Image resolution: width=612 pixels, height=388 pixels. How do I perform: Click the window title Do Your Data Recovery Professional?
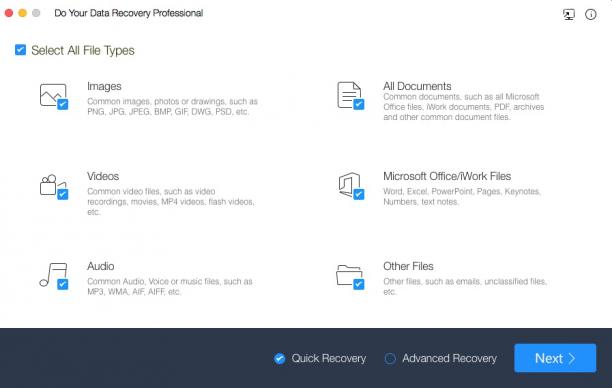tap(128, 13)
